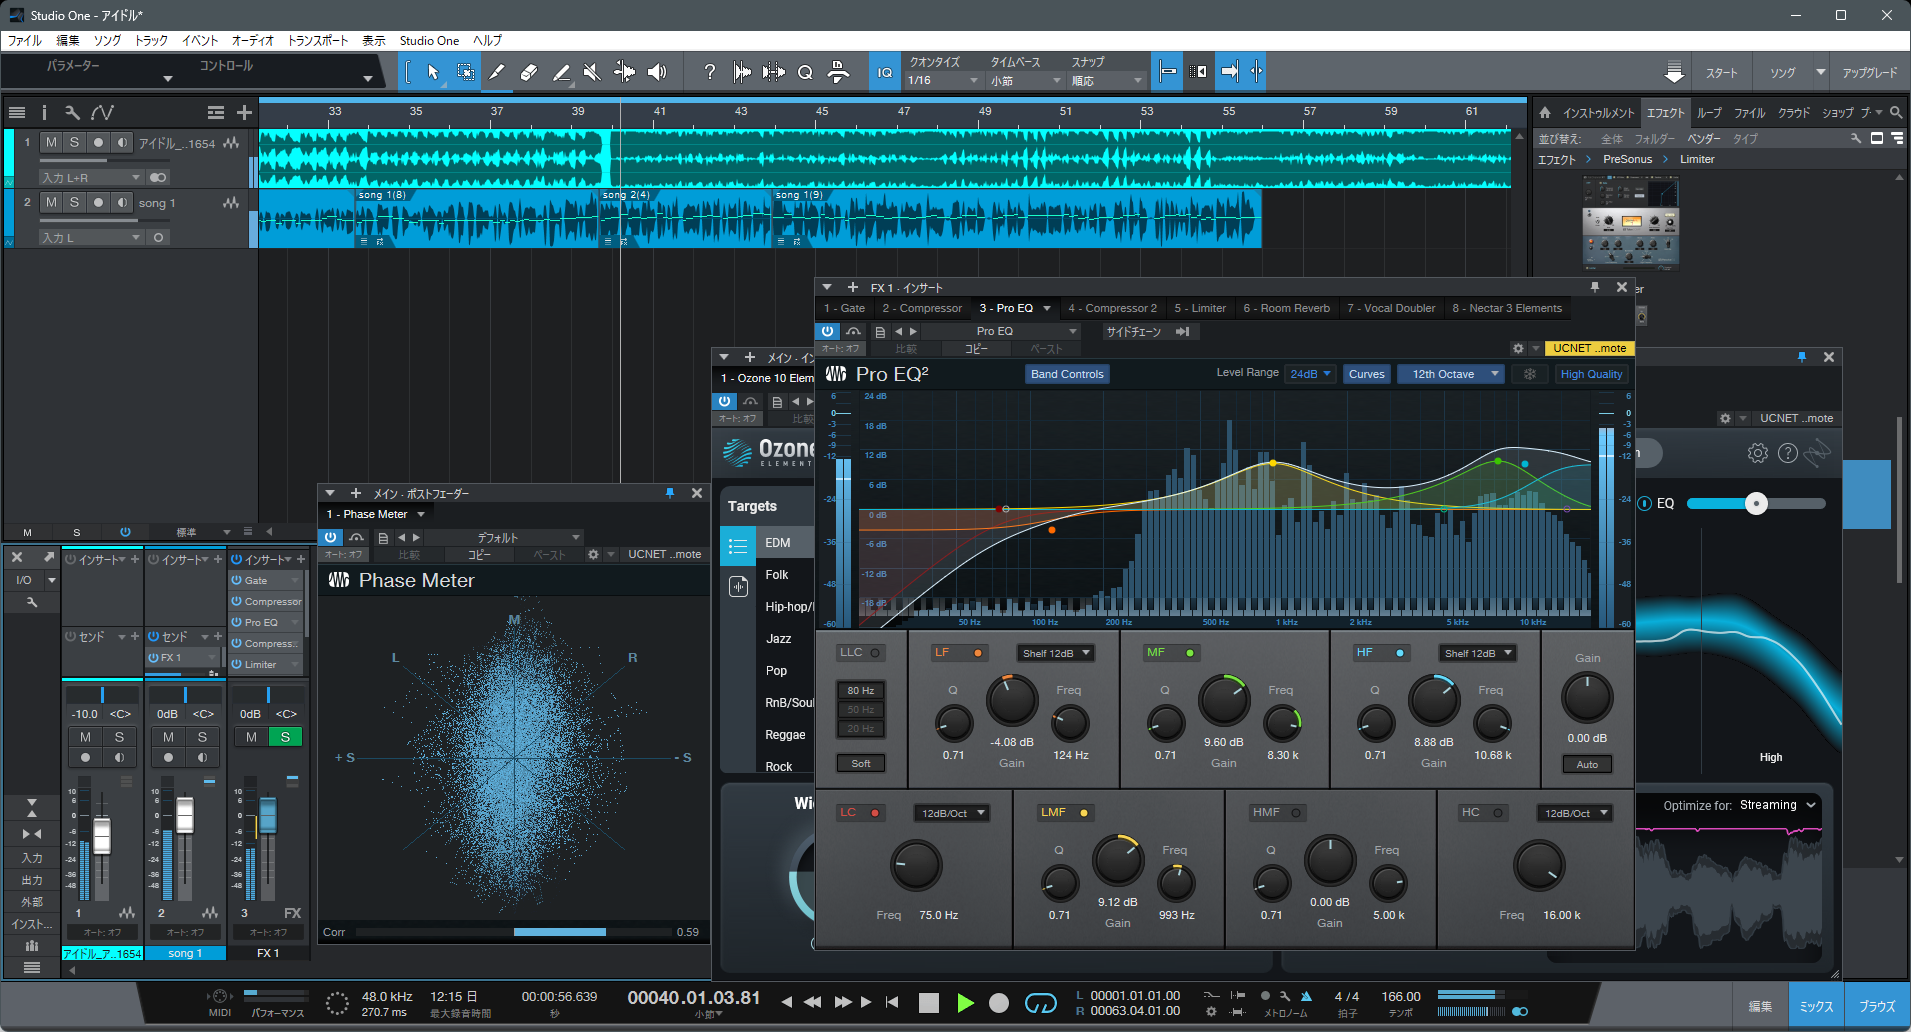The image size is (1911, 1032).
Task: Open the Level Range 24dB dropdown
Action: pos(1311,374)
